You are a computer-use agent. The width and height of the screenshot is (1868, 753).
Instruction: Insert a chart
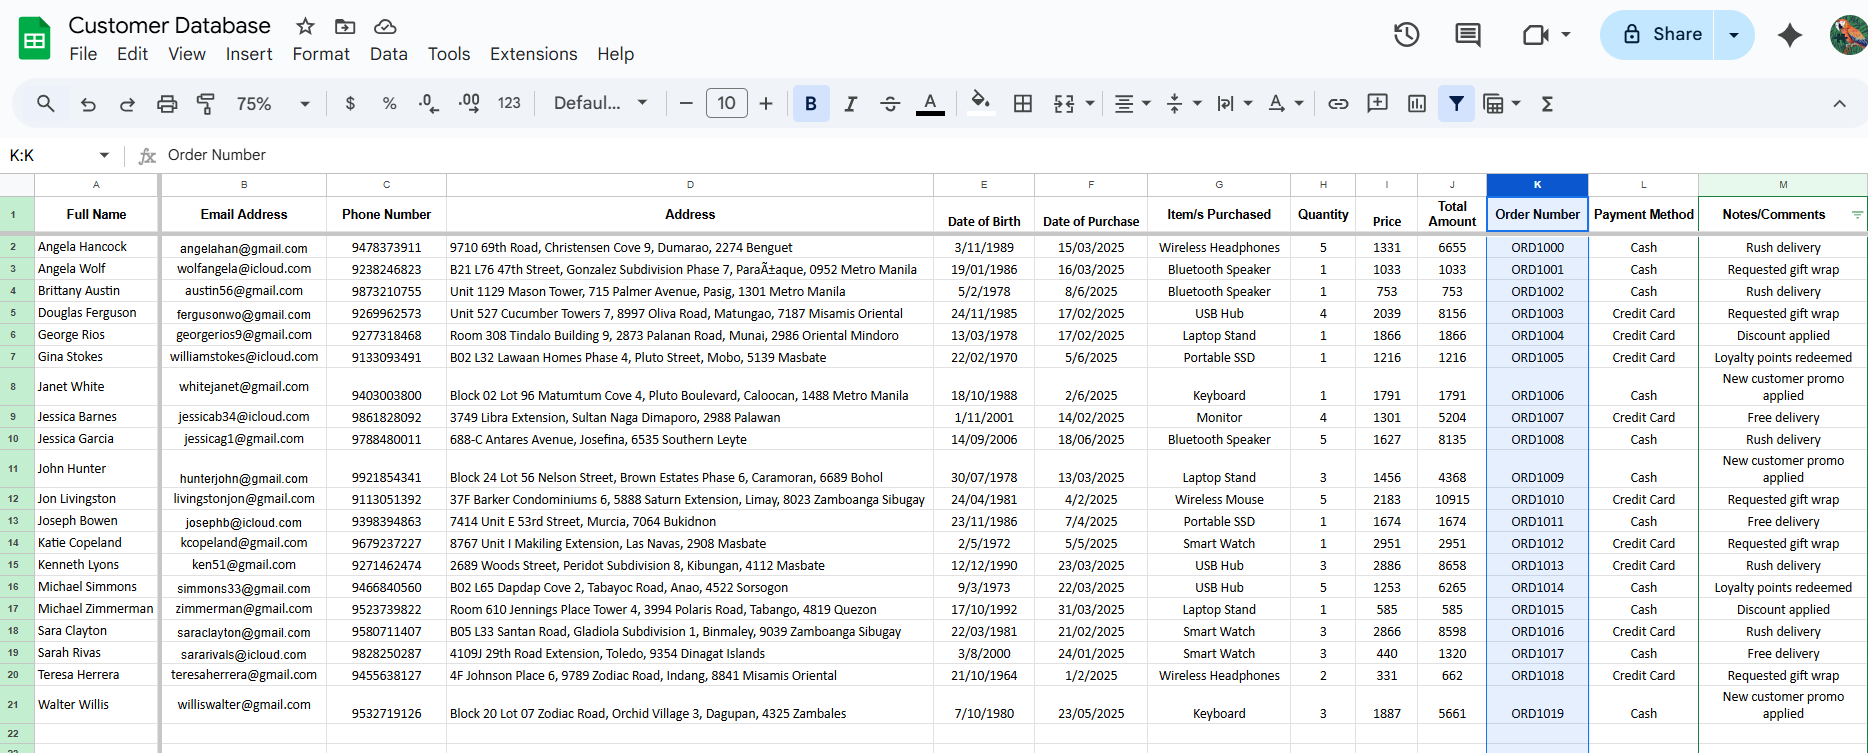(1417, 103)
